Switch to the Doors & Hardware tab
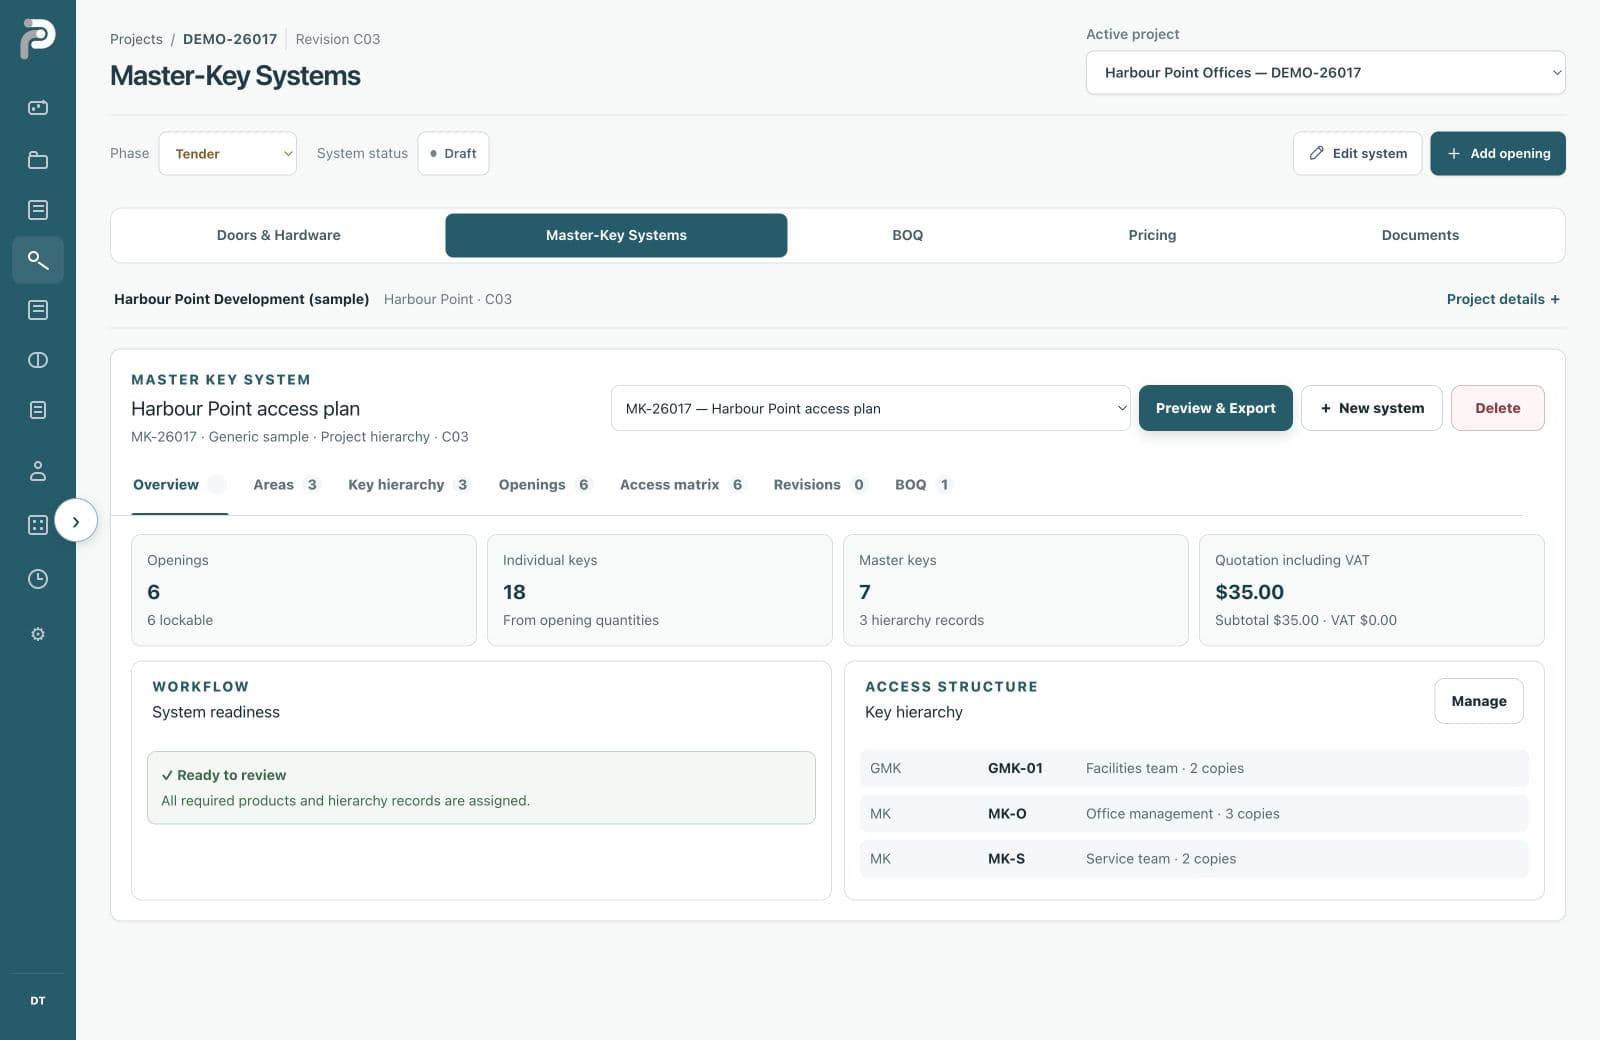Viewport: 1600px width, 1040px height. [278, 236]
